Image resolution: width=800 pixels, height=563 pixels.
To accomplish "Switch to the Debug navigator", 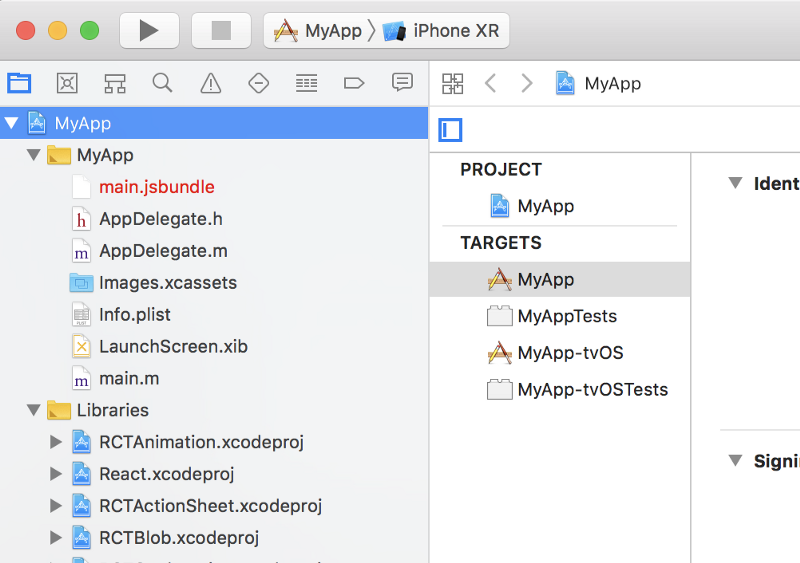I will point(306,83).
